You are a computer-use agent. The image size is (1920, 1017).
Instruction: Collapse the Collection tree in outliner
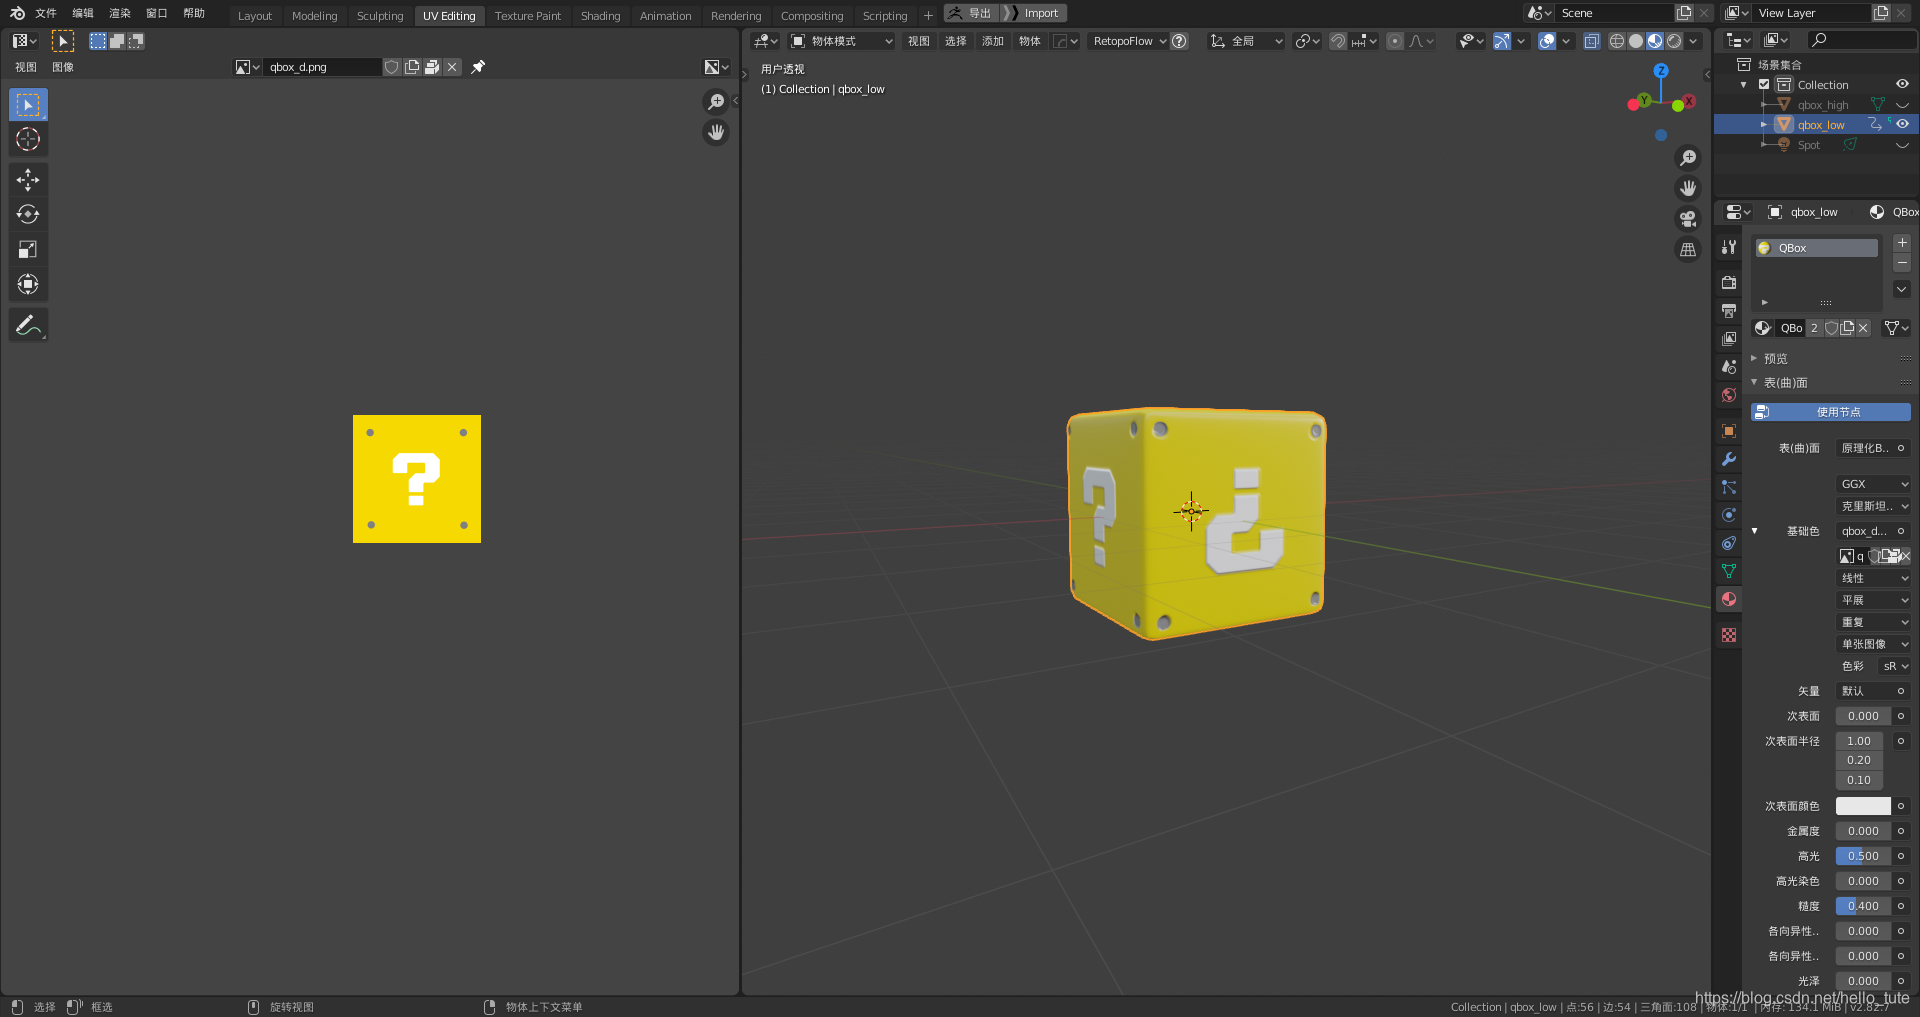[x=1744, y=85]
